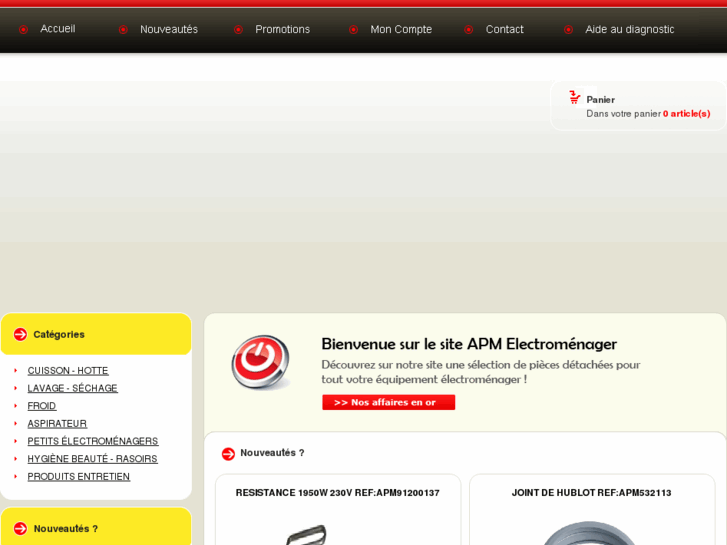
Task: Click red bullet icon beside Mon Compte
Action: coord(353,30)
